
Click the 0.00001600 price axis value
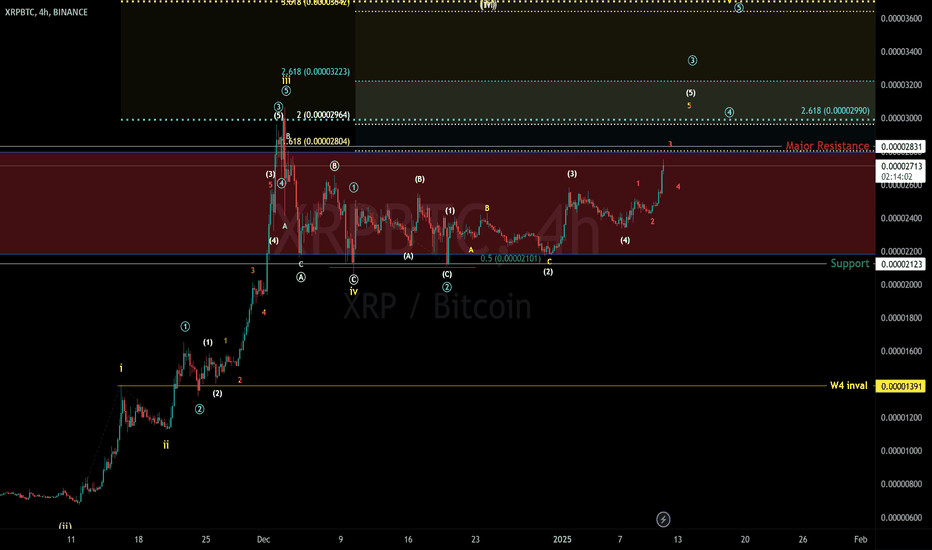[901, 351]
